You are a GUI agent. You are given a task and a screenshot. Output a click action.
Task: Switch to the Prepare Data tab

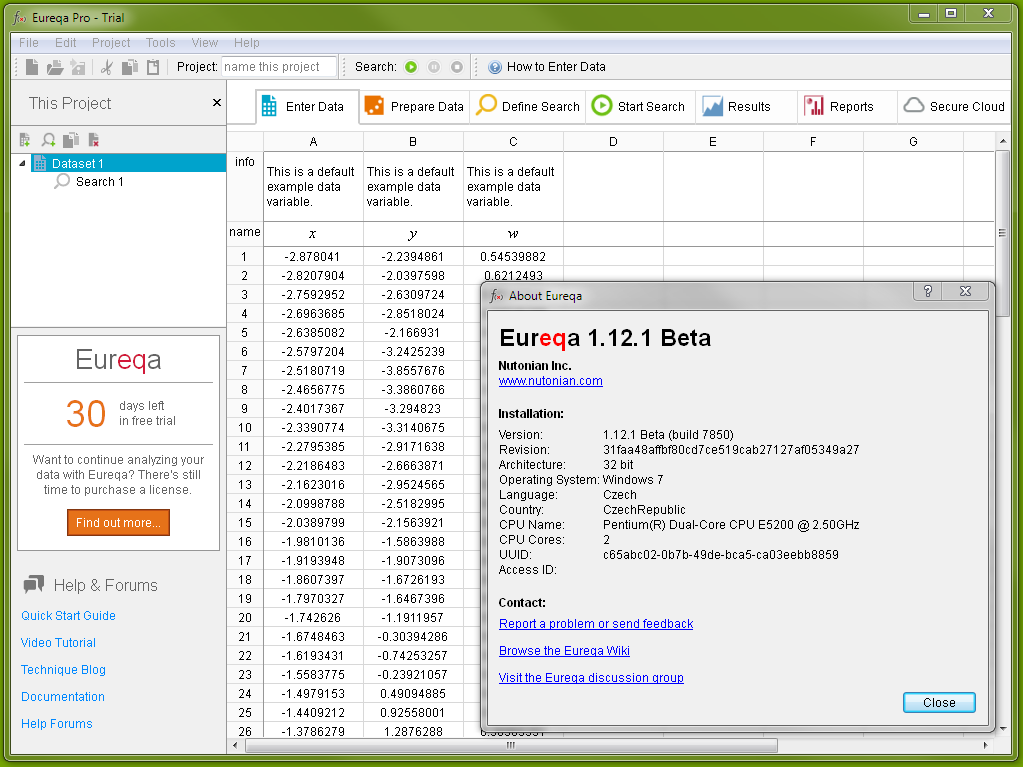coord(415,107)
